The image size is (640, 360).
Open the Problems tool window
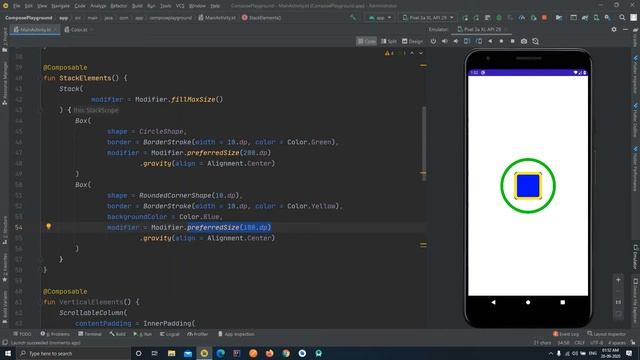pyautogui.click(x=55, y=334)
